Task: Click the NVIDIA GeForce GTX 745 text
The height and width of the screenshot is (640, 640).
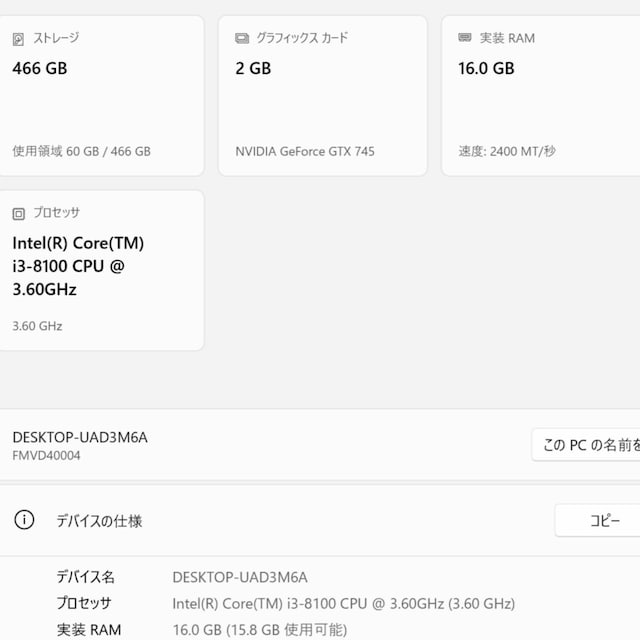Action: (x=305, y=152)
